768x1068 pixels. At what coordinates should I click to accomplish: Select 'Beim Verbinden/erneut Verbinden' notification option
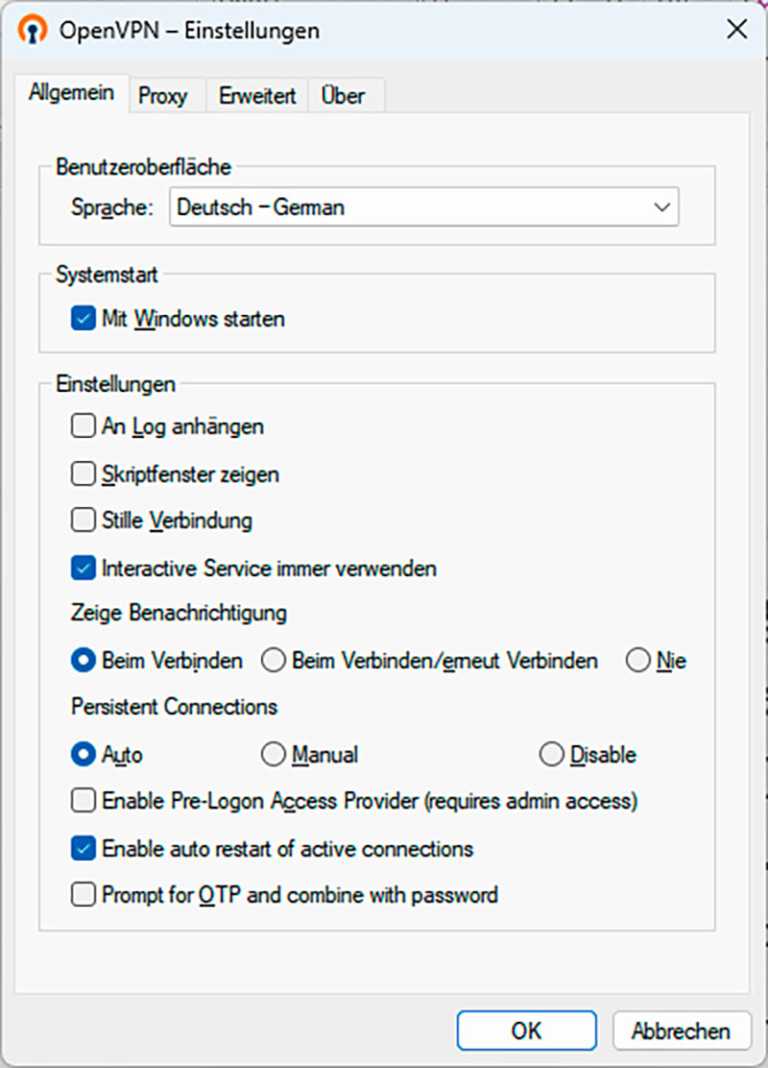tap(272, 660)
